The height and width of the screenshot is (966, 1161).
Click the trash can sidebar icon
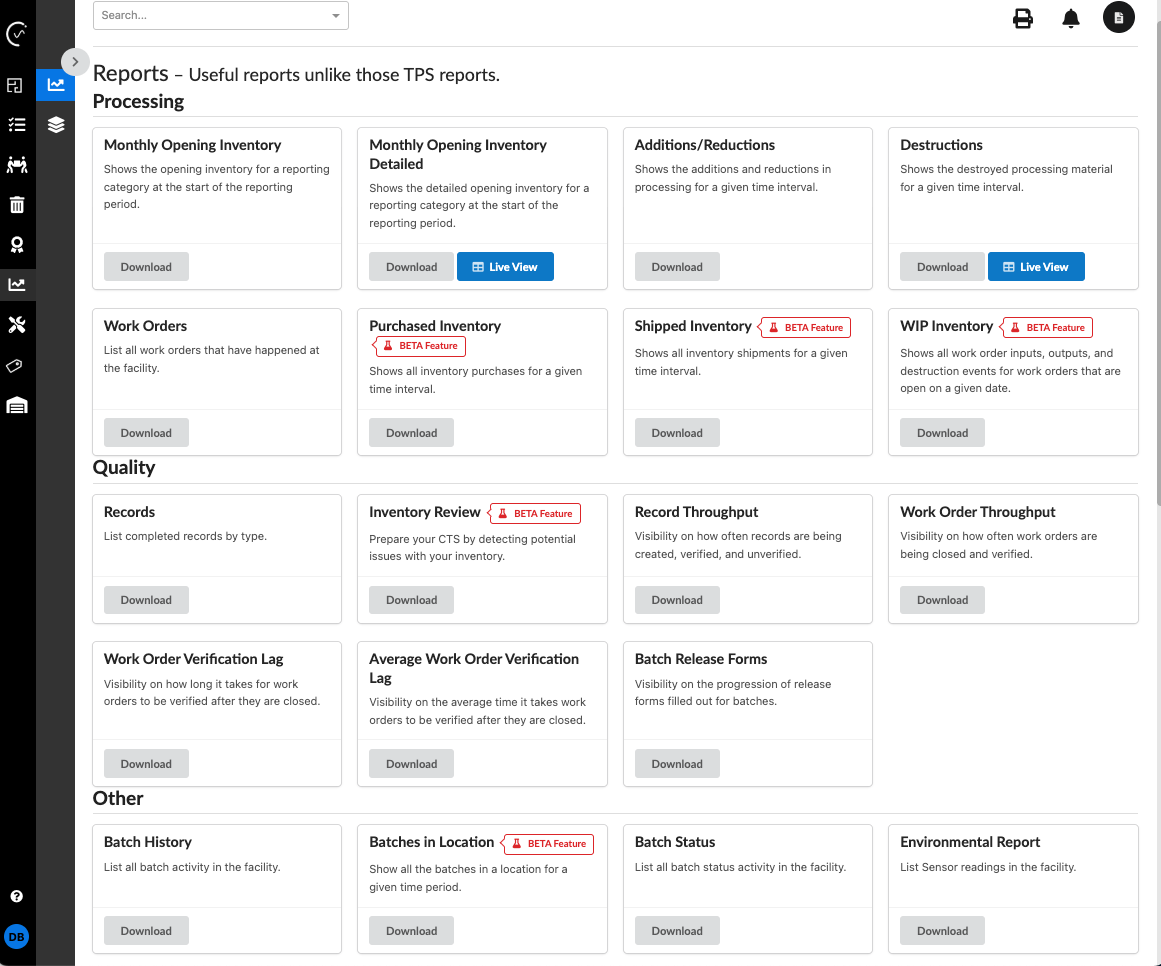(17, 205)
